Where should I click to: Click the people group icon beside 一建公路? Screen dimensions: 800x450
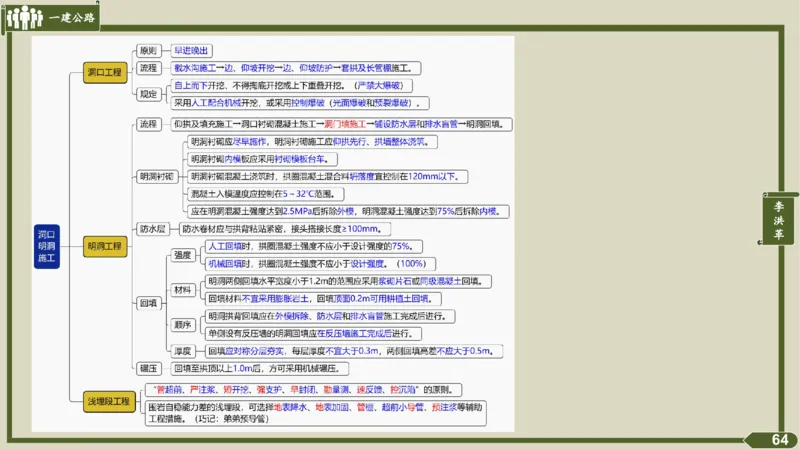pos(24,17)
